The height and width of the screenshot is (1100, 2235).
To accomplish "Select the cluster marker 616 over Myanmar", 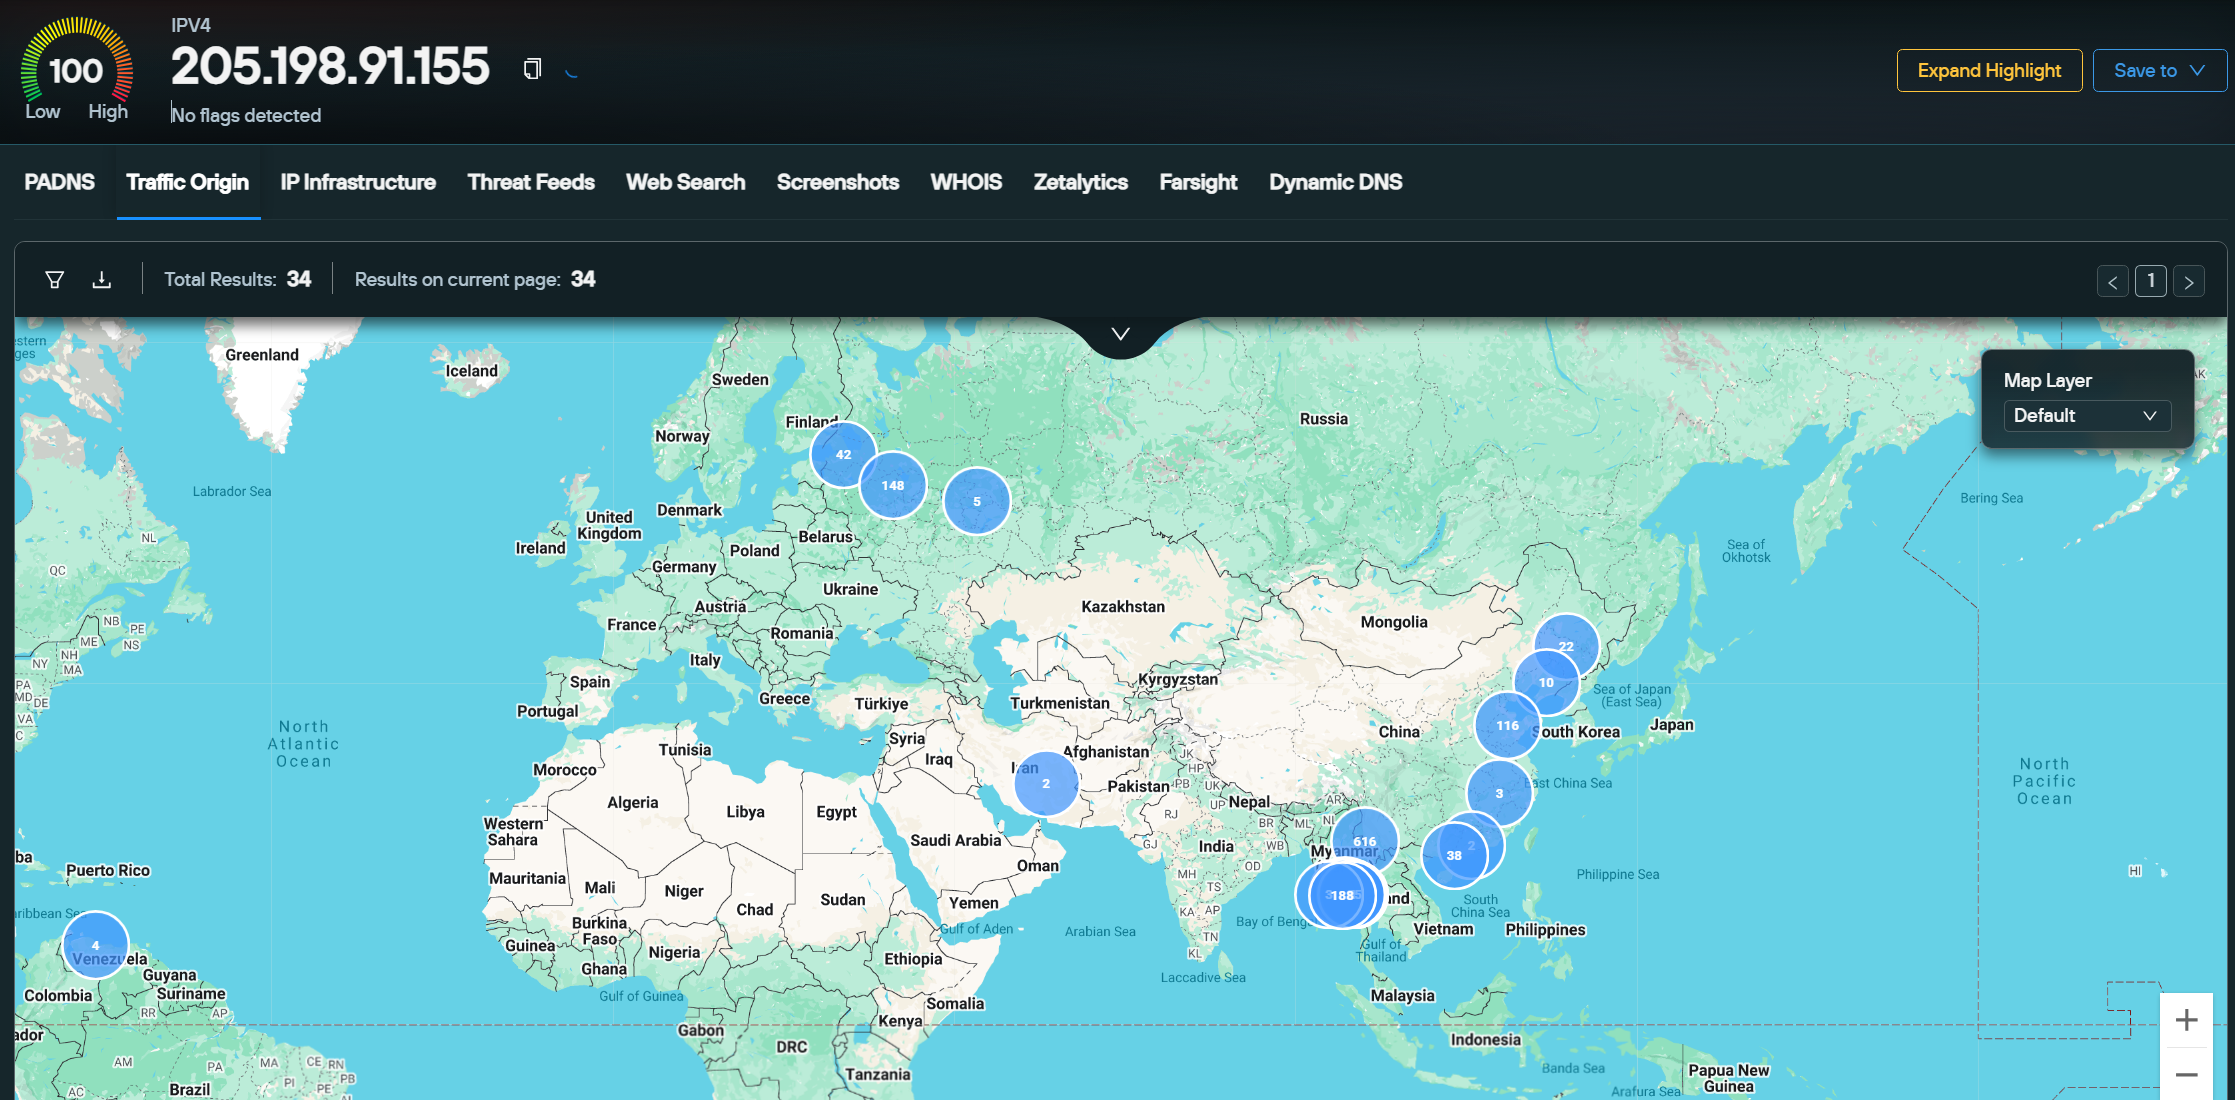I will coord(1366,841).
